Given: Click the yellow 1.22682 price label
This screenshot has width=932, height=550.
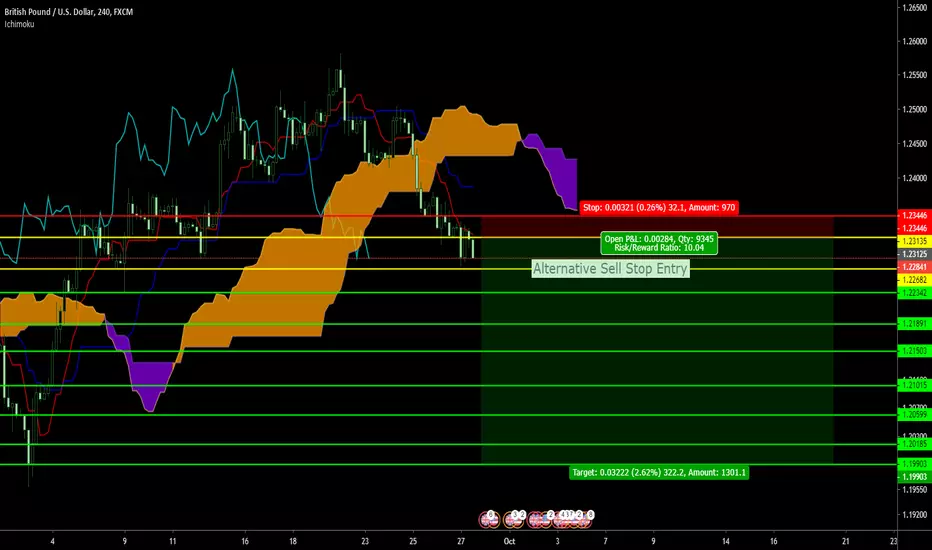Looking at the screenshot, I should click(x=914, y=280).
